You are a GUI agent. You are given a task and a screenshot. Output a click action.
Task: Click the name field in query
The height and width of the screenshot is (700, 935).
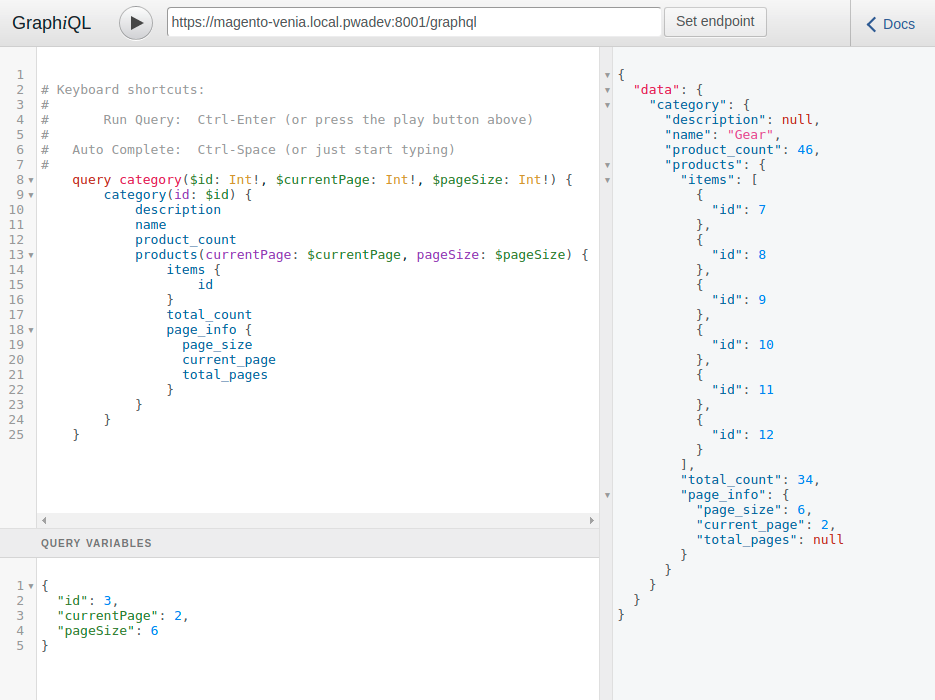click(150, 225)
